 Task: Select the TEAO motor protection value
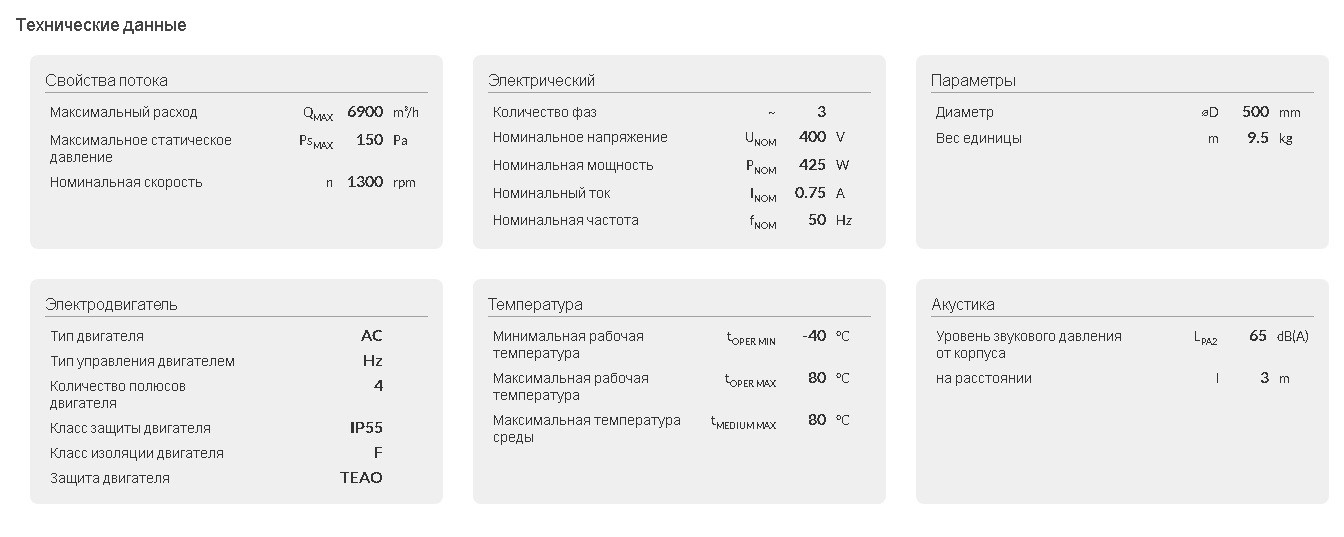pos(361,478)
